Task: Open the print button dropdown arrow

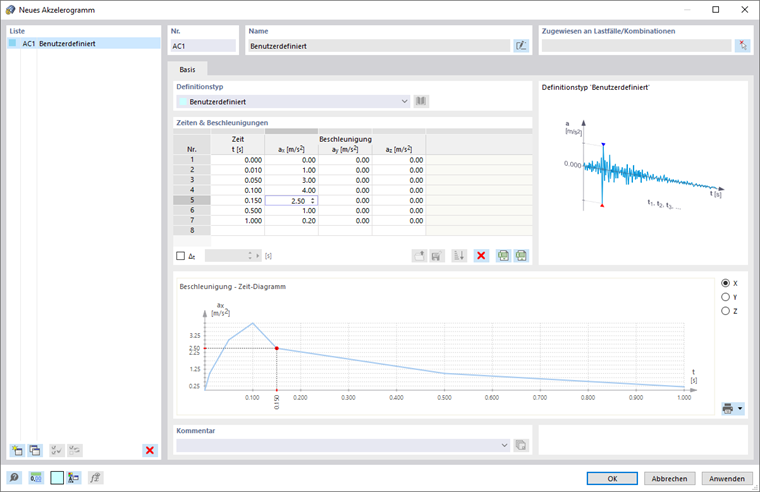Action: pyautogui.click(x=740, y=409)
